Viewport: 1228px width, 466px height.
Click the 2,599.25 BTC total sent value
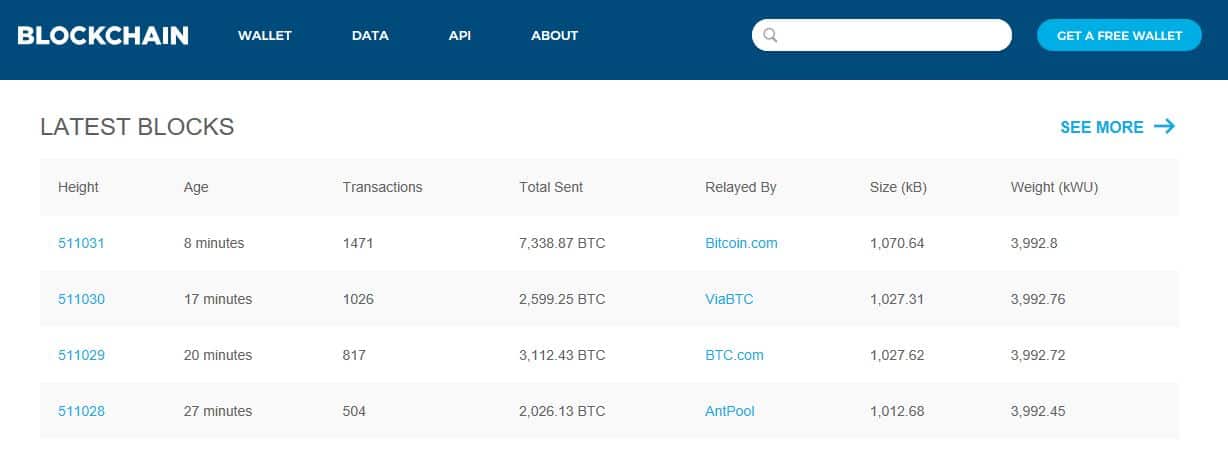tap(562, 299)
